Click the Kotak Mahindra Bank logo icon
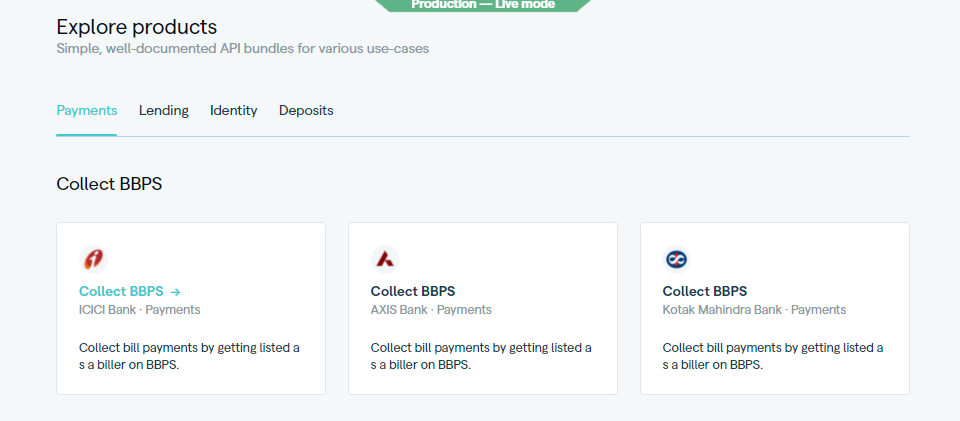Viewport: 960px width, 421px height. [677, 259]
